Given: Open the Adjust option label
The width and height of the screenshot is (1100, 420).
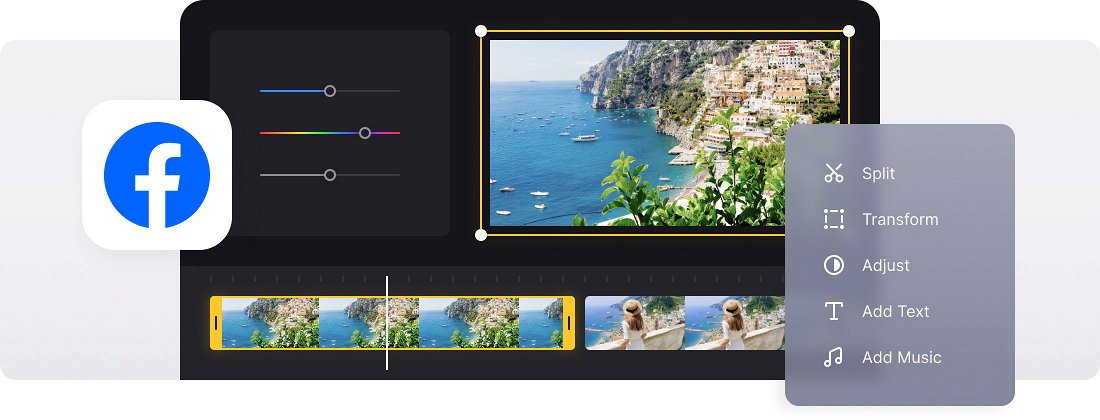Looking at the screenshot, I should coord(885,265).
